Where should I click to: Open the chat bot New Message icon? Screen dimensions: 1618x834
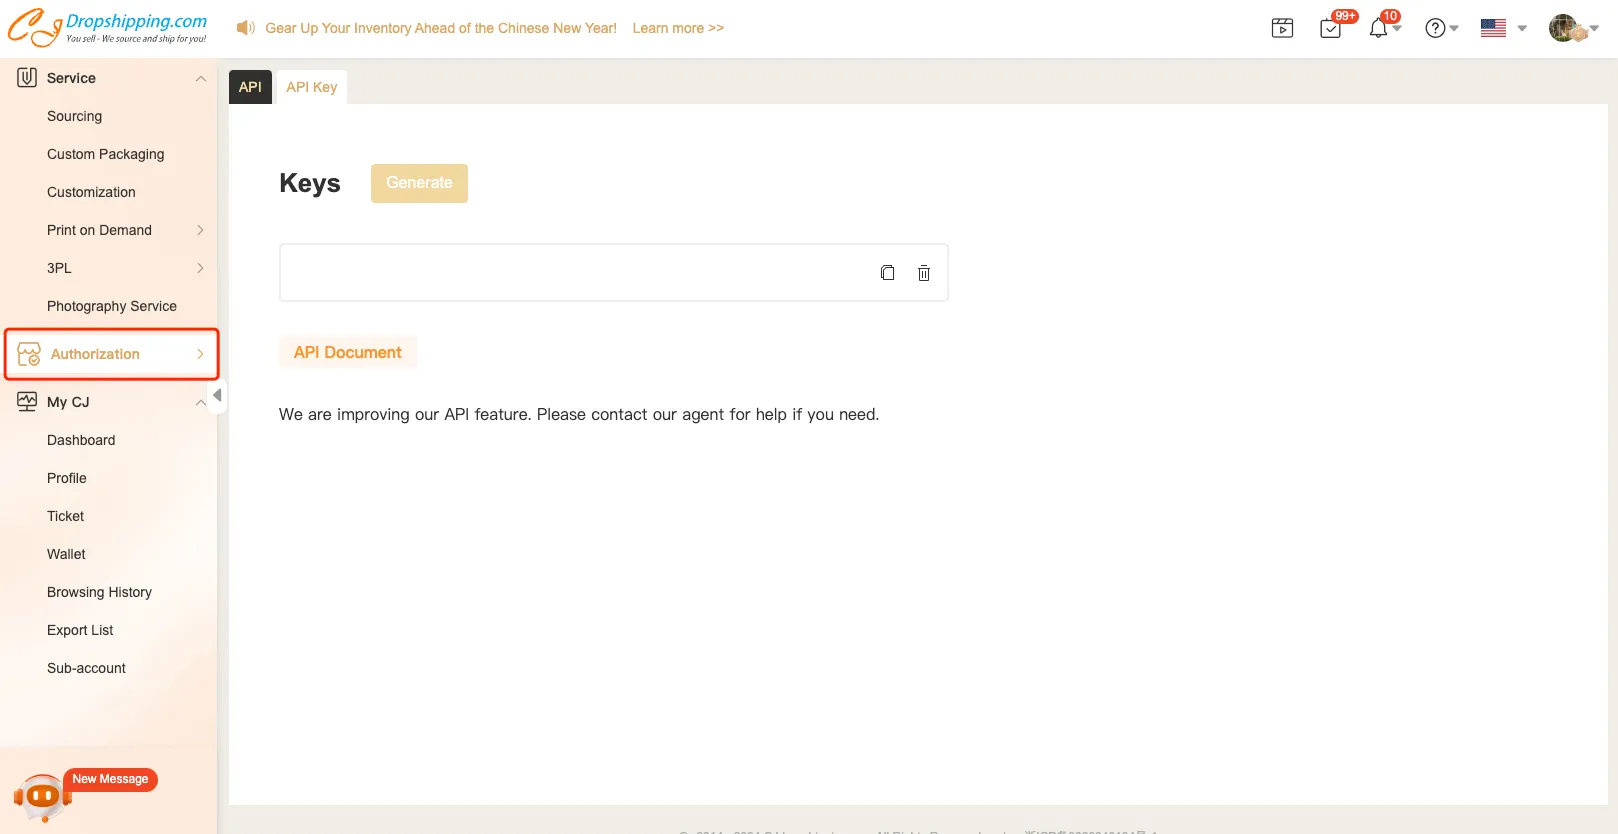click(42, 796)
